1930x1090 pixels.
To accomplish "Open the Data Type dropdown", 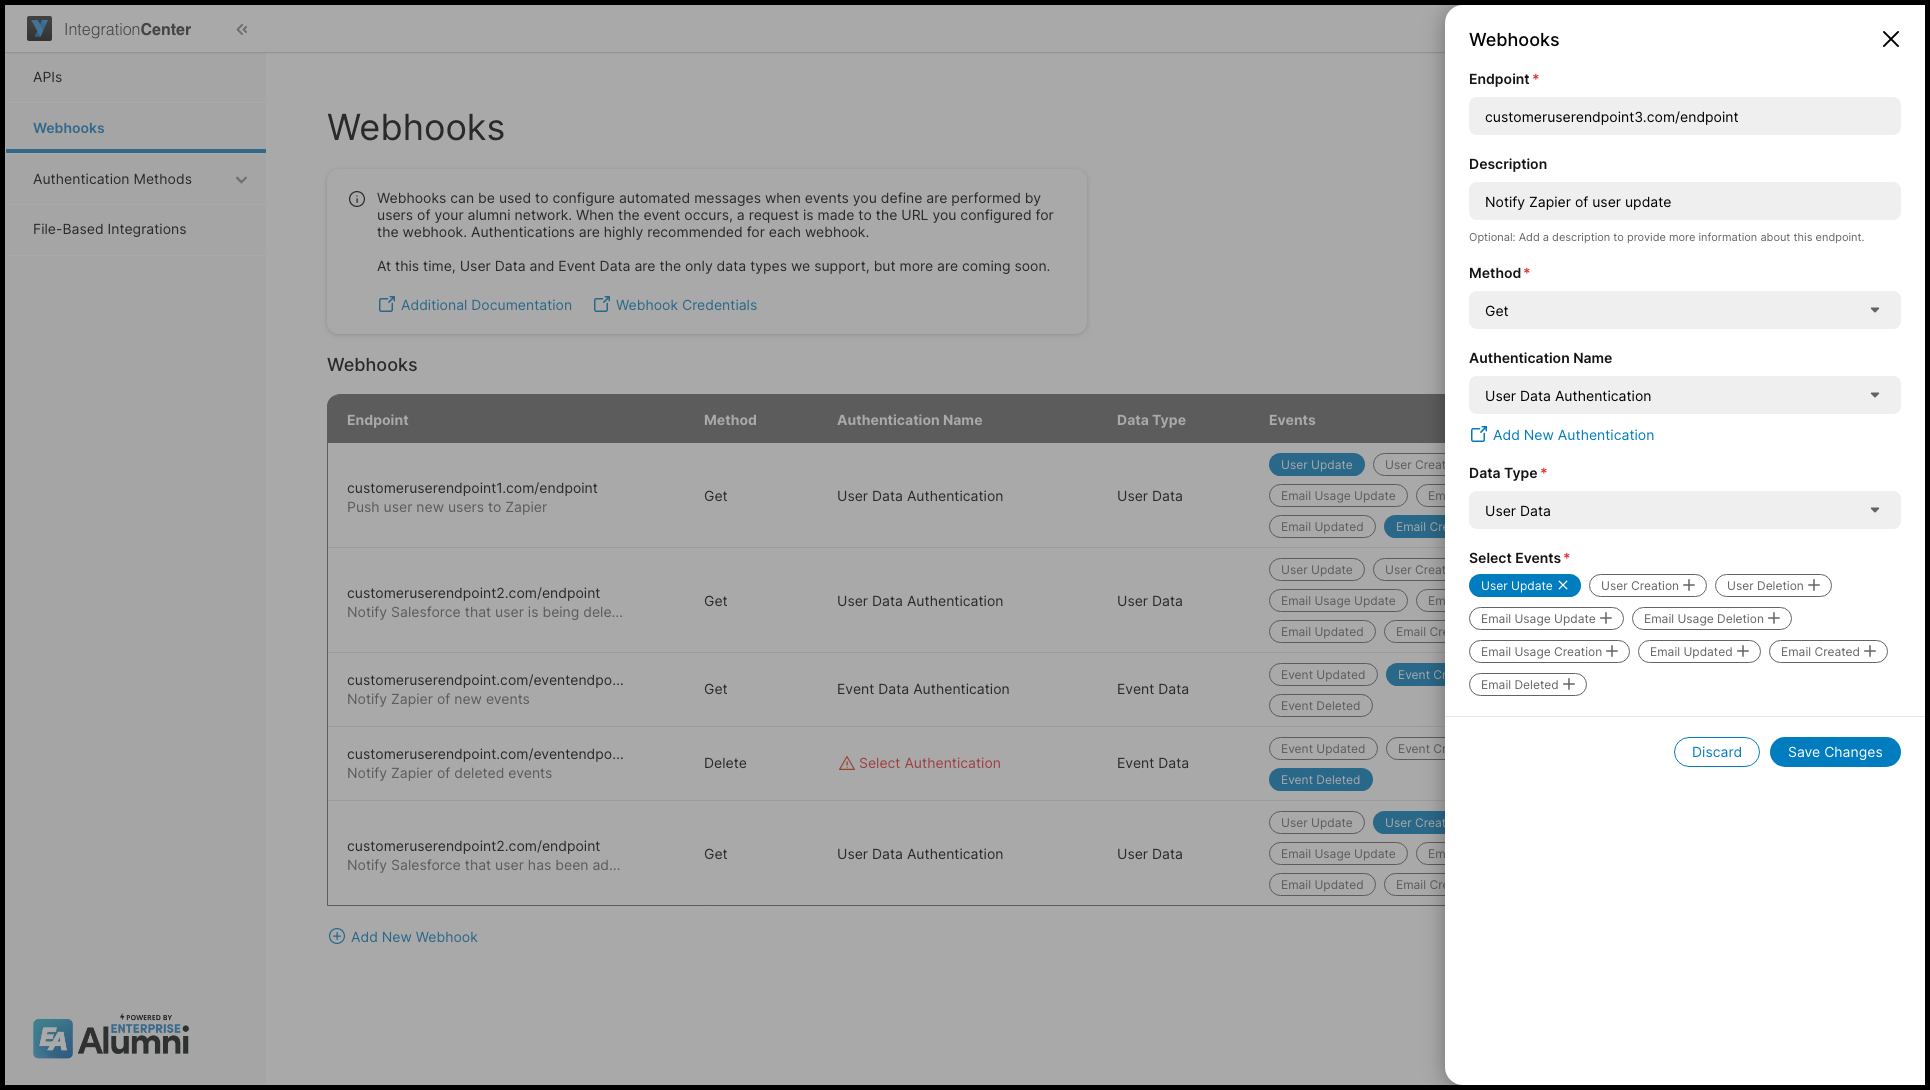I will pyautogui.click(x=1684, y=511).
